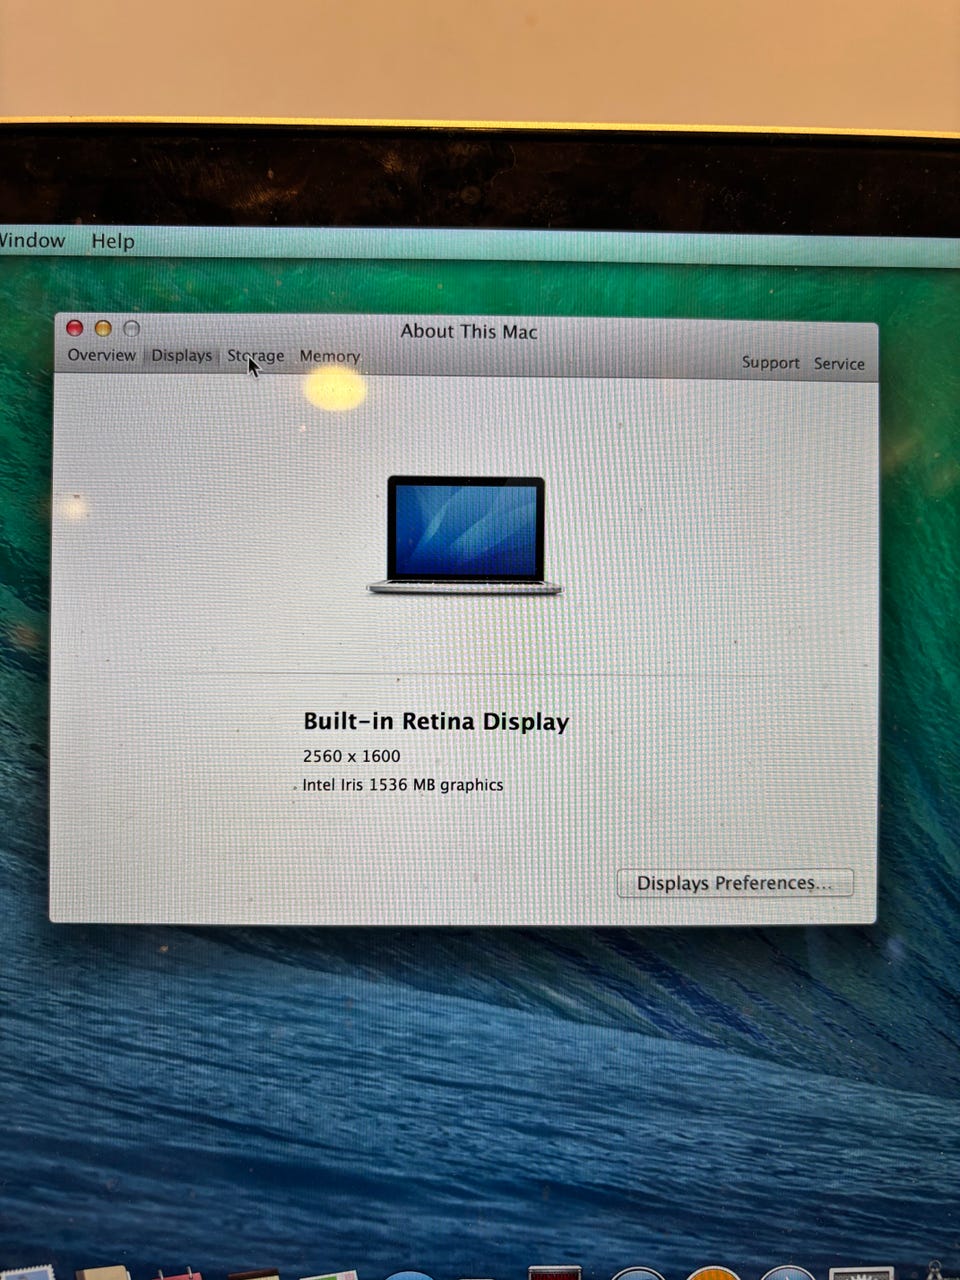Open the Memory tab
This screenshot has height=1280, width=960.
pyautogui.click(x=329, y=356)
